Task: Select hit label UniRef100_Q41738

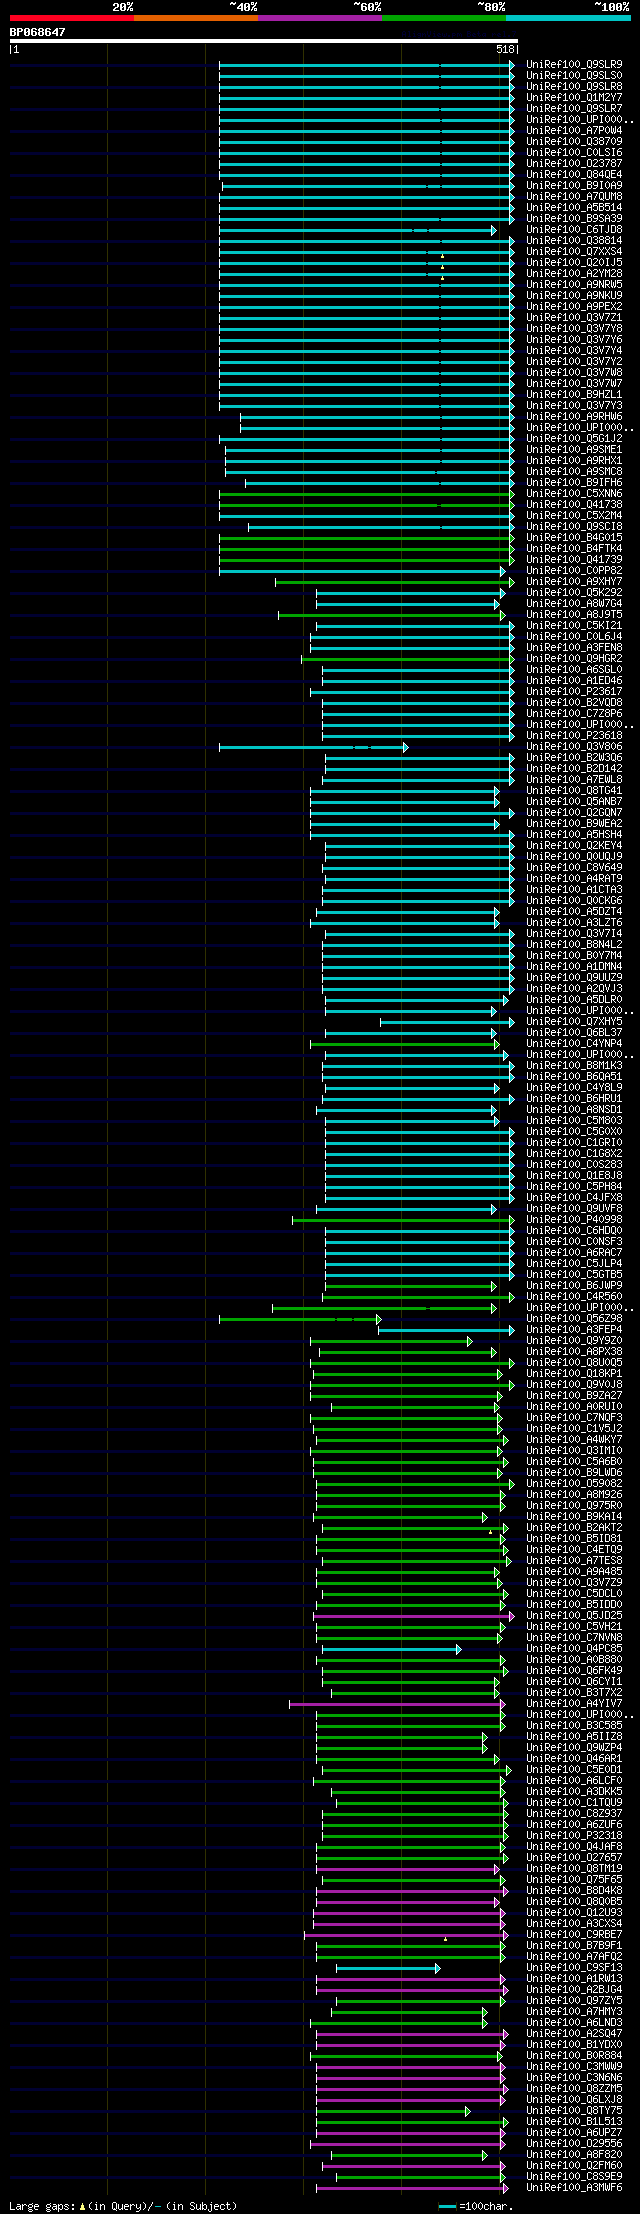Action: click(574, 504)
